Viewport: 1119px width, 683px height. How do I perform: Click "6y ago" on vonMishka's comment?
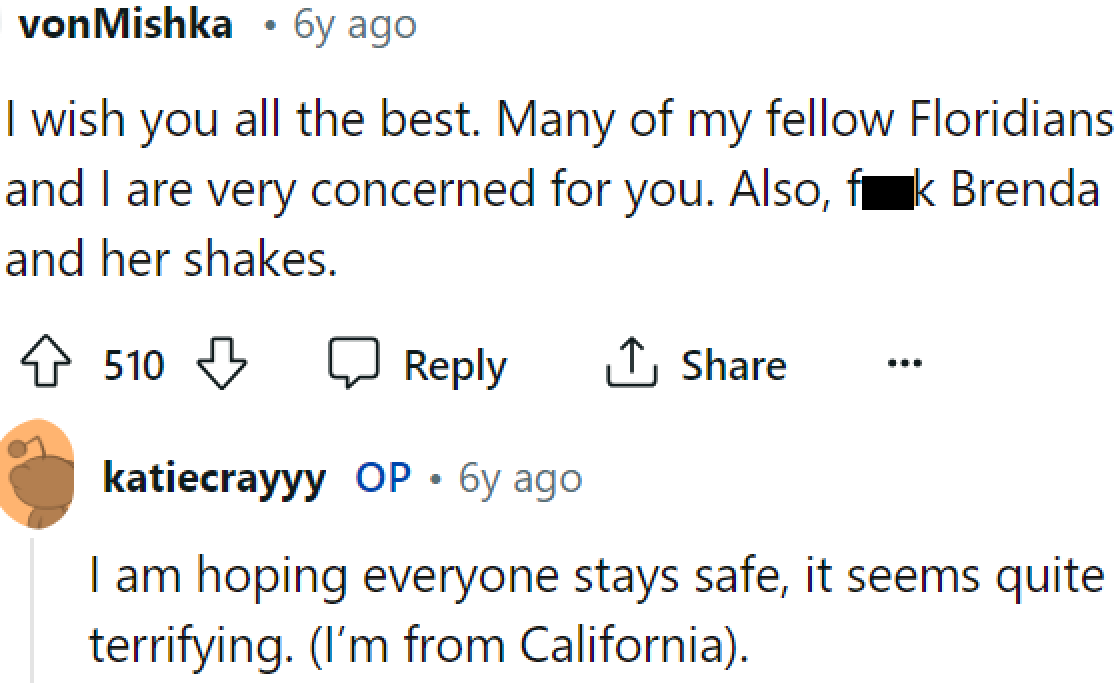coord(352,25)
